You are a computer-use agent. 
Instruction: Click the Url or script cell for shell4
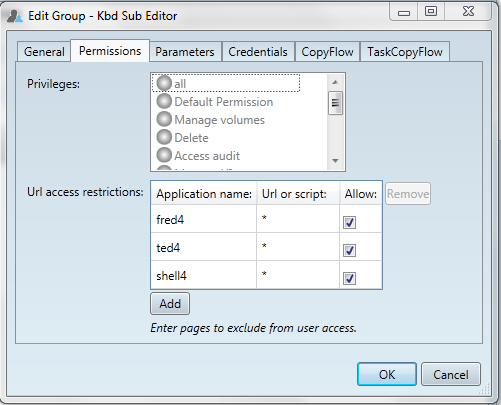[x=298, y=275]
